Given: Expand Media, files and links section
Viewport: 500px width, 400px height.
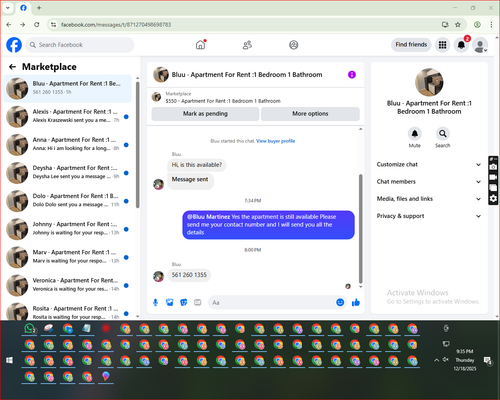Looking at the screenshot, I should [429, 199].
